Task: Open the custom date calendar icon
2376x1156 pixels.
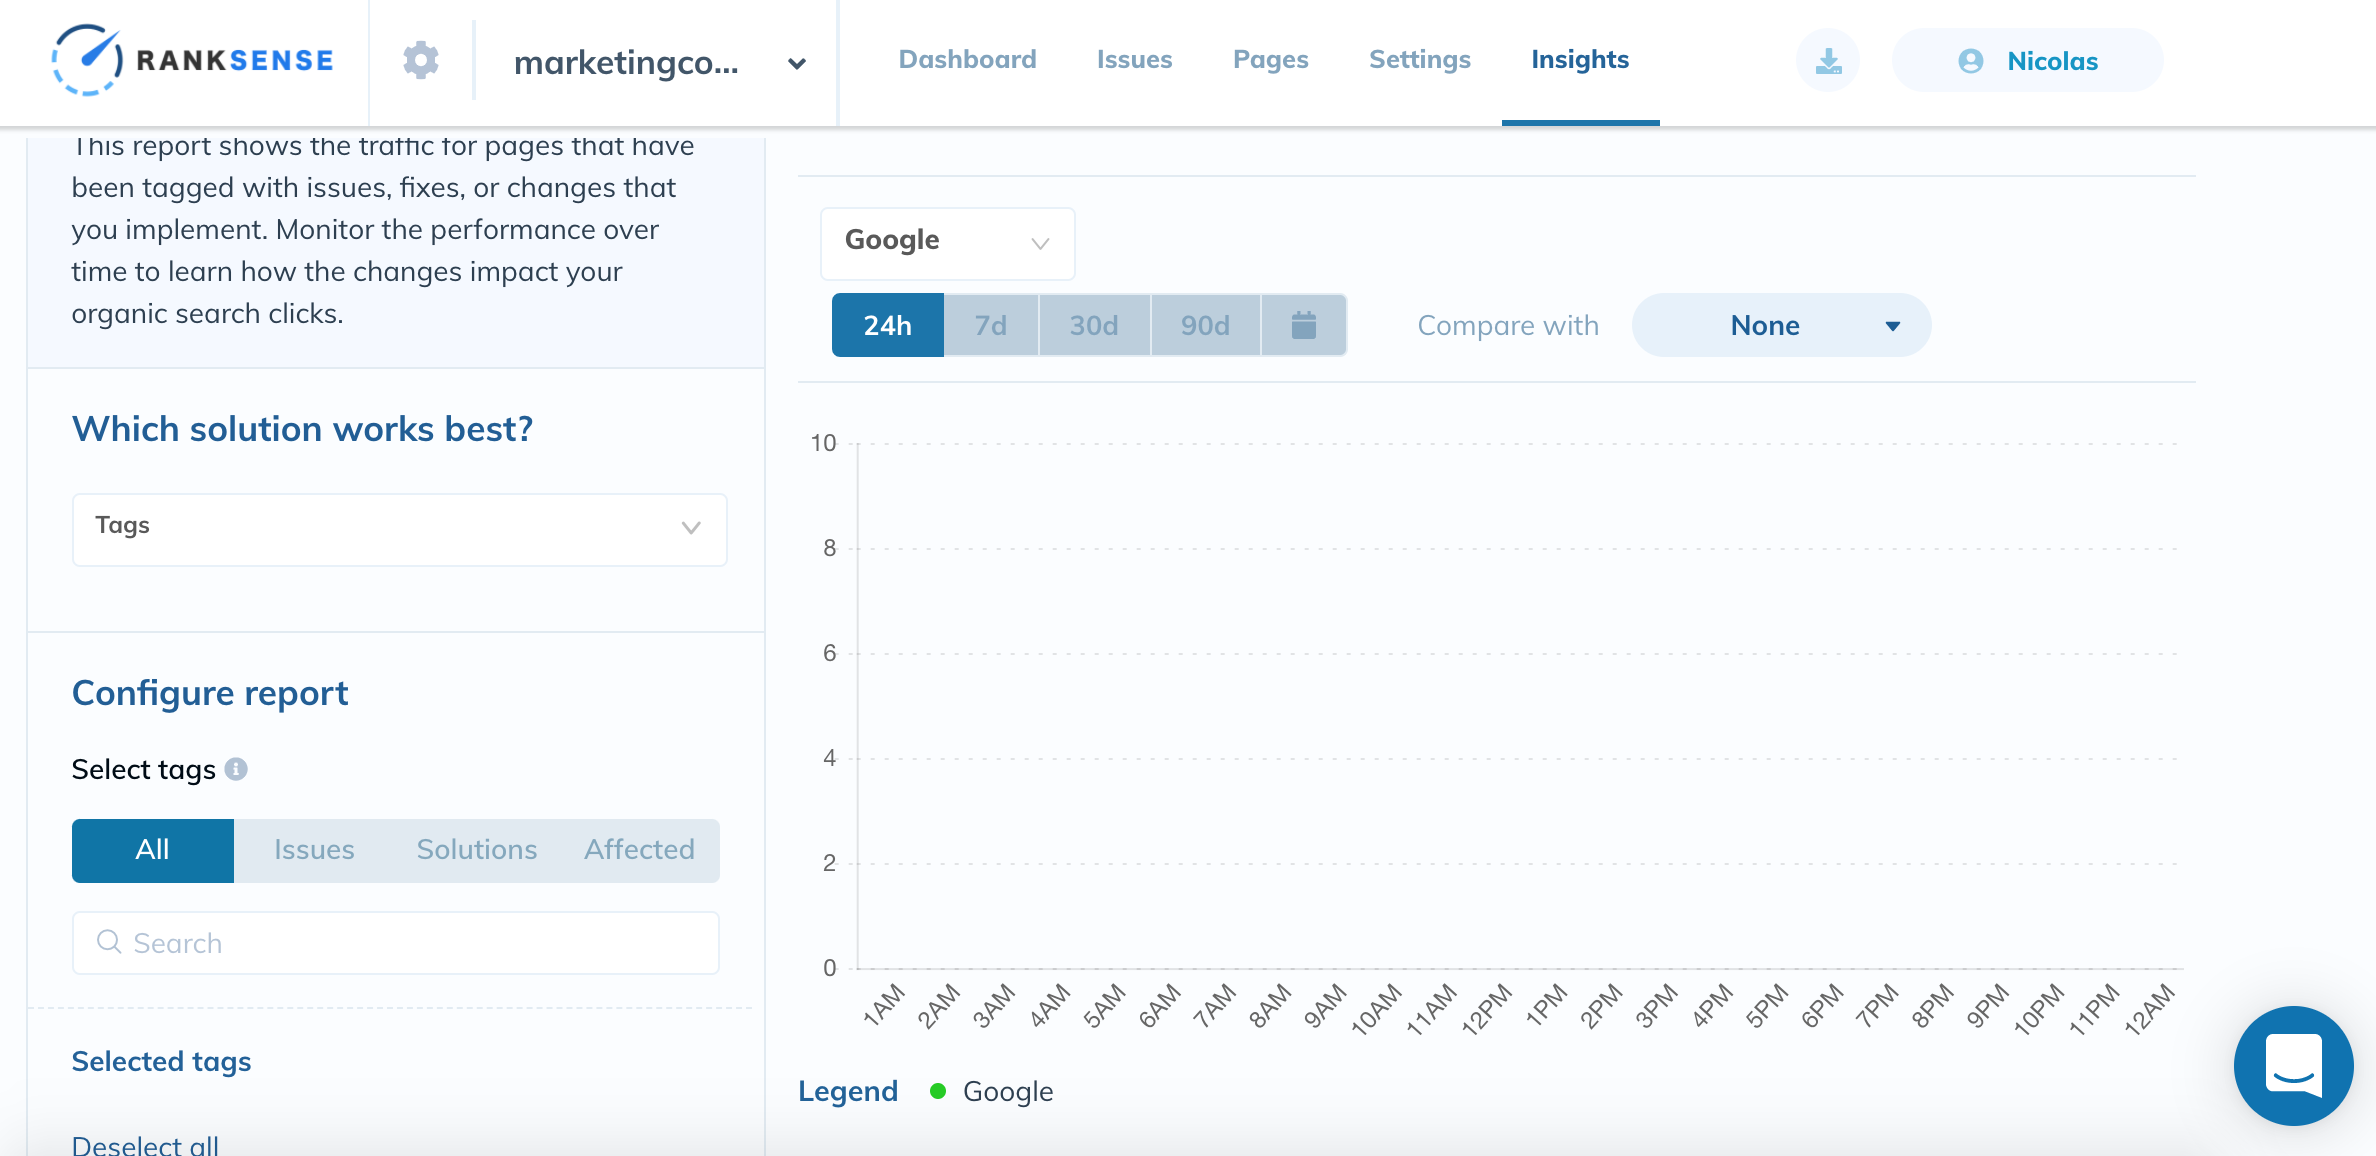Action: [x=1303, y=325]
